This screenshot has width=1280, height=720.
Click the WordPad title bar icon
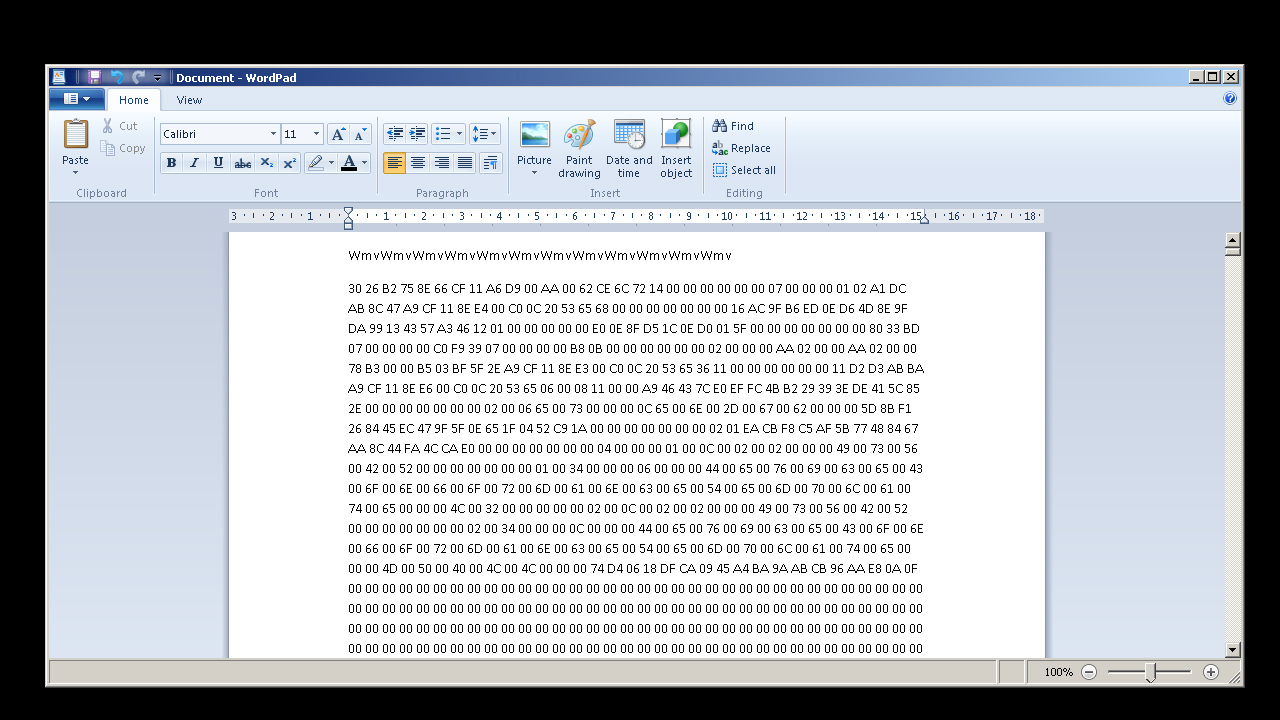click(59, 77)
